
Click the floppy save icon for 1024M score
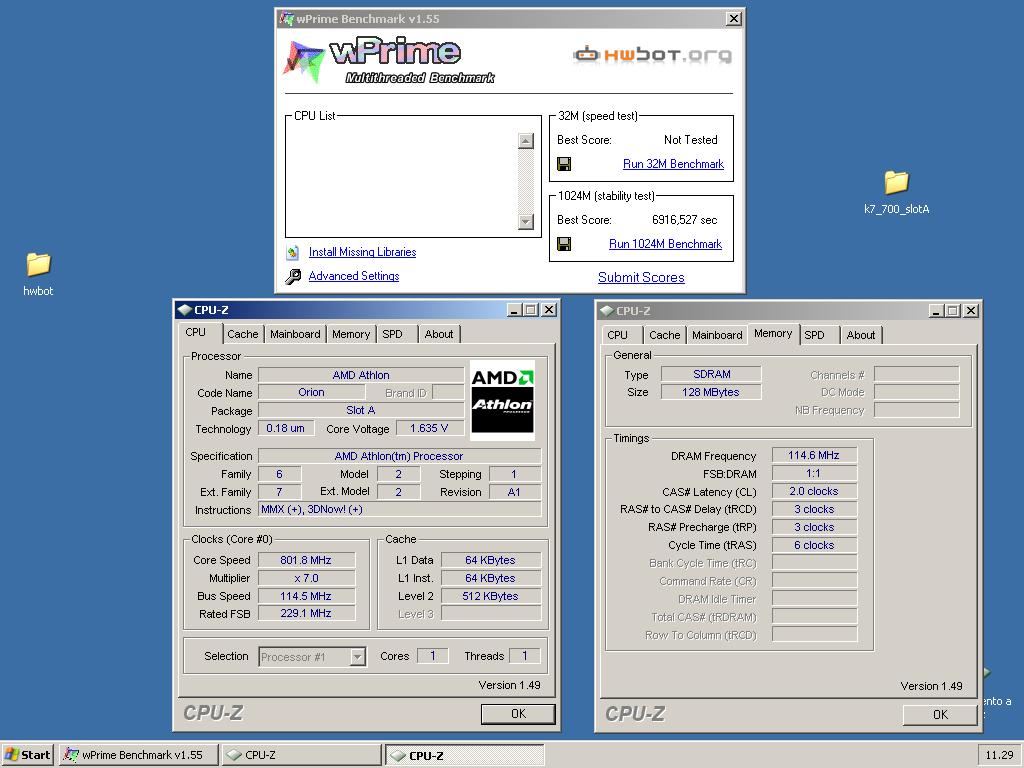tap(564, 244)
